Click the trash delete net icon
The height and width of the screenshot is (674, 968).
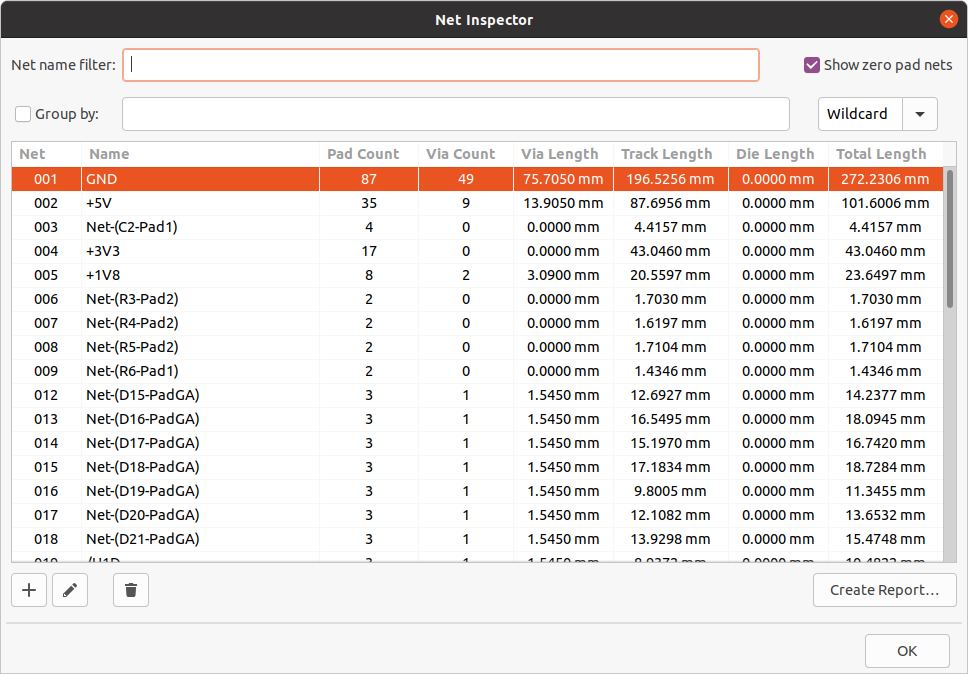(x=131, y=590)
